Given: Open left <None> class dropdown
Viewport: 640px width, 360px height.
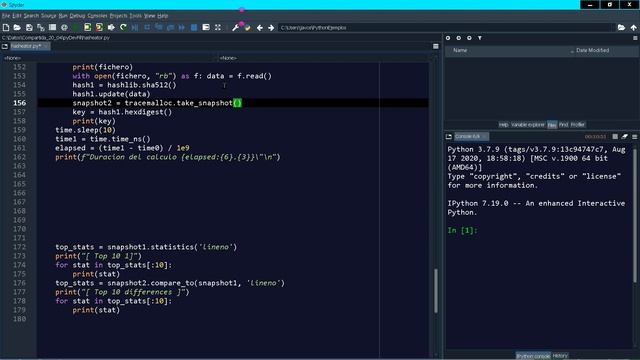Looking at the screenshot, I should [x=108, y=58].
